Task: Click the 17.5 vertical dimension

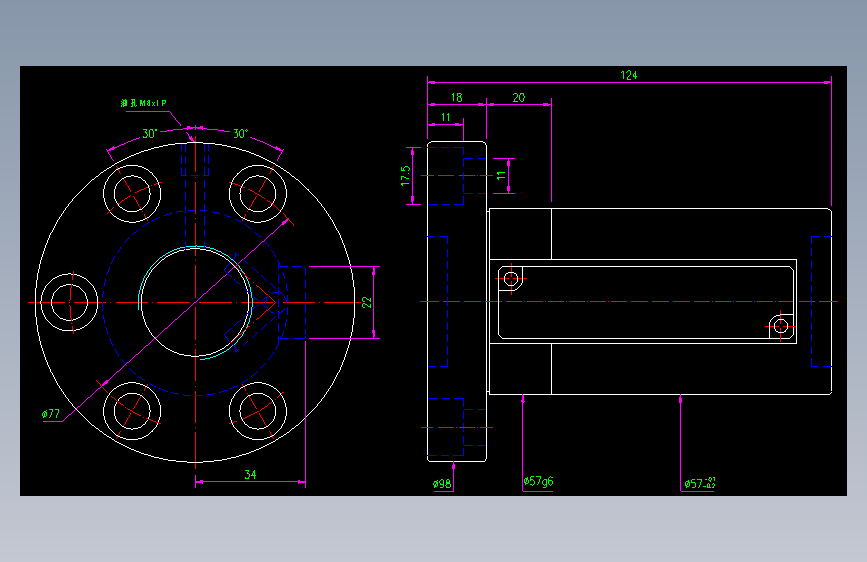Action: pyautogui.click(x=406, y=175)
